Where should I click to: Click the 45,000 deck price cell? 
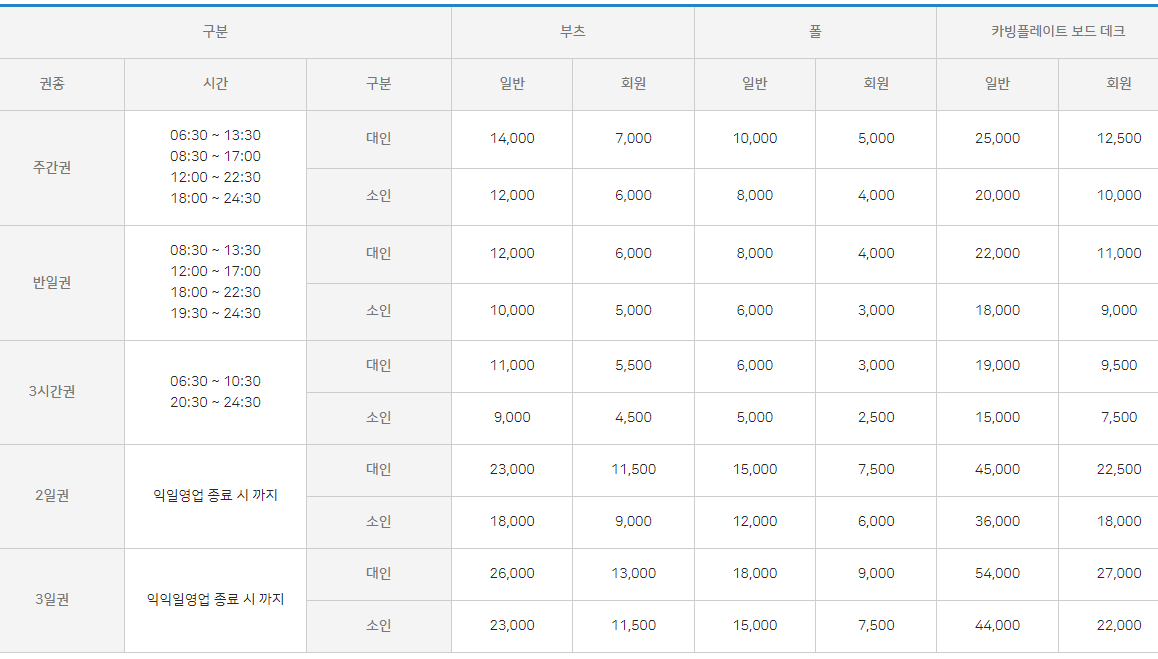click(997, 470)
